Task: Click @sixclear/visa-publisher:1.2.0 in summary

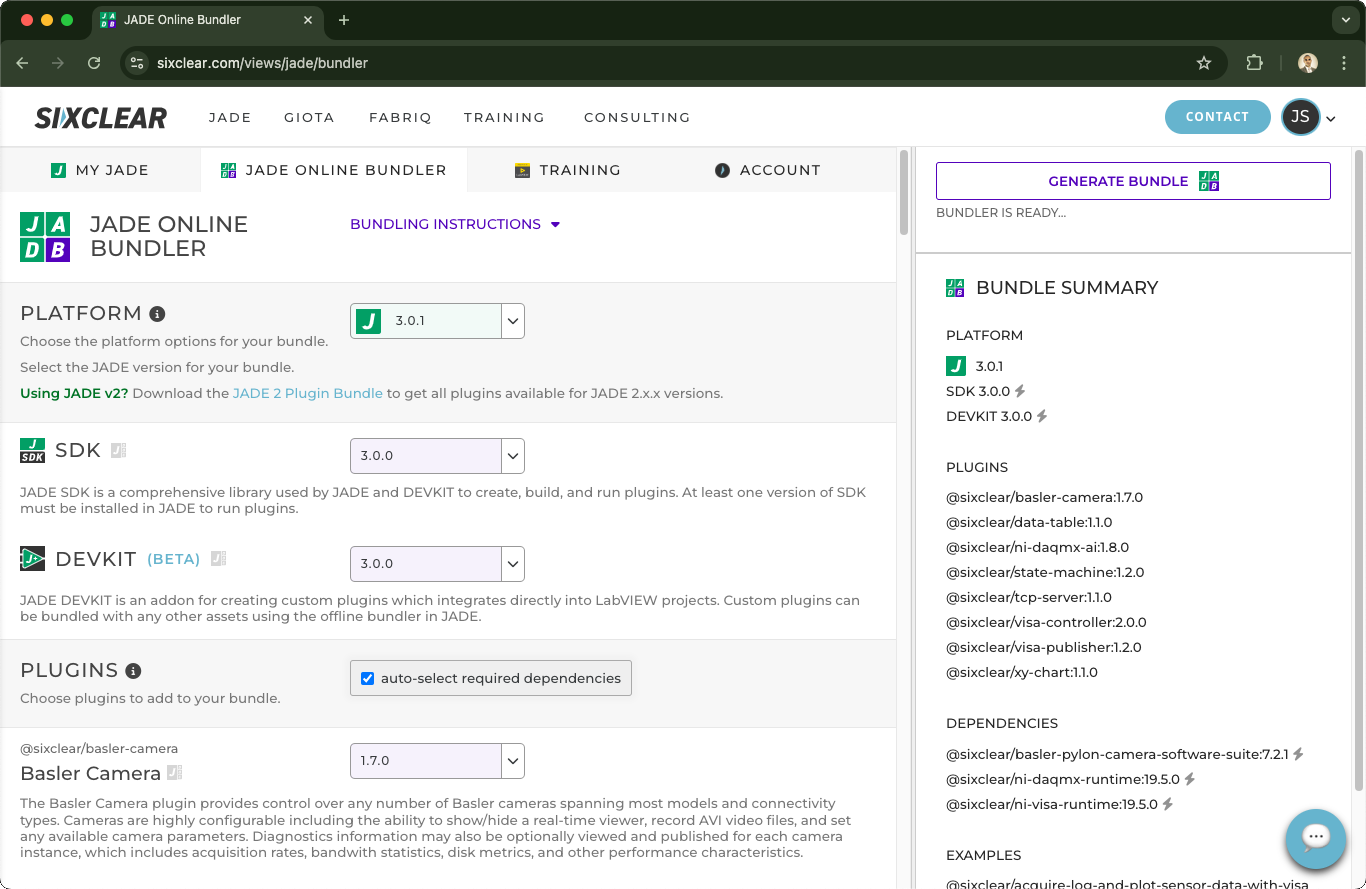Action: (1043, 647)
